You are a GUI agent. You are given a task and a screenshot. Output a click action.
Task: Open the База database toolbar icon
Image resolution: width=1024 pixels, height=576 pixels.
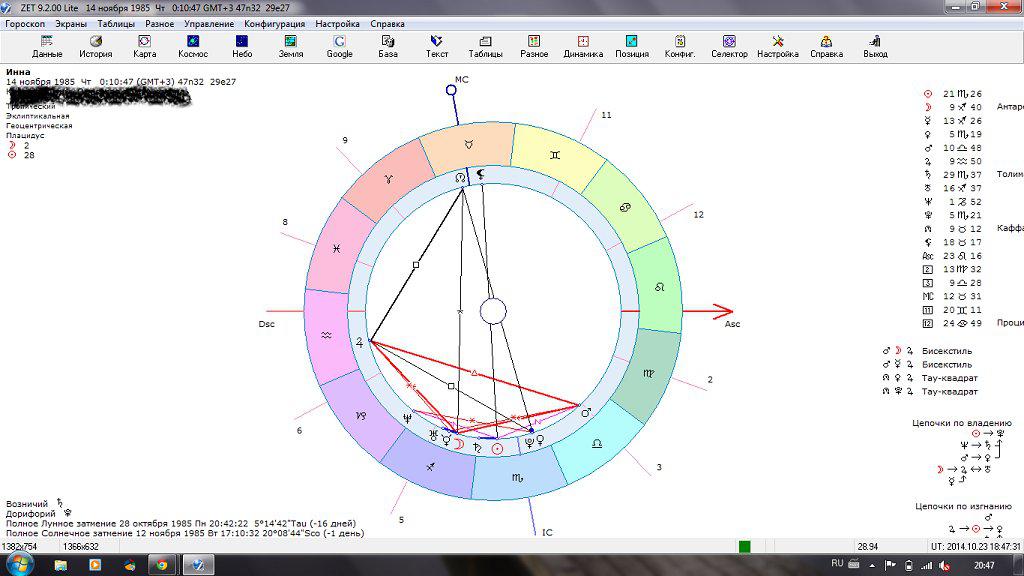click(x=388, y=47)
